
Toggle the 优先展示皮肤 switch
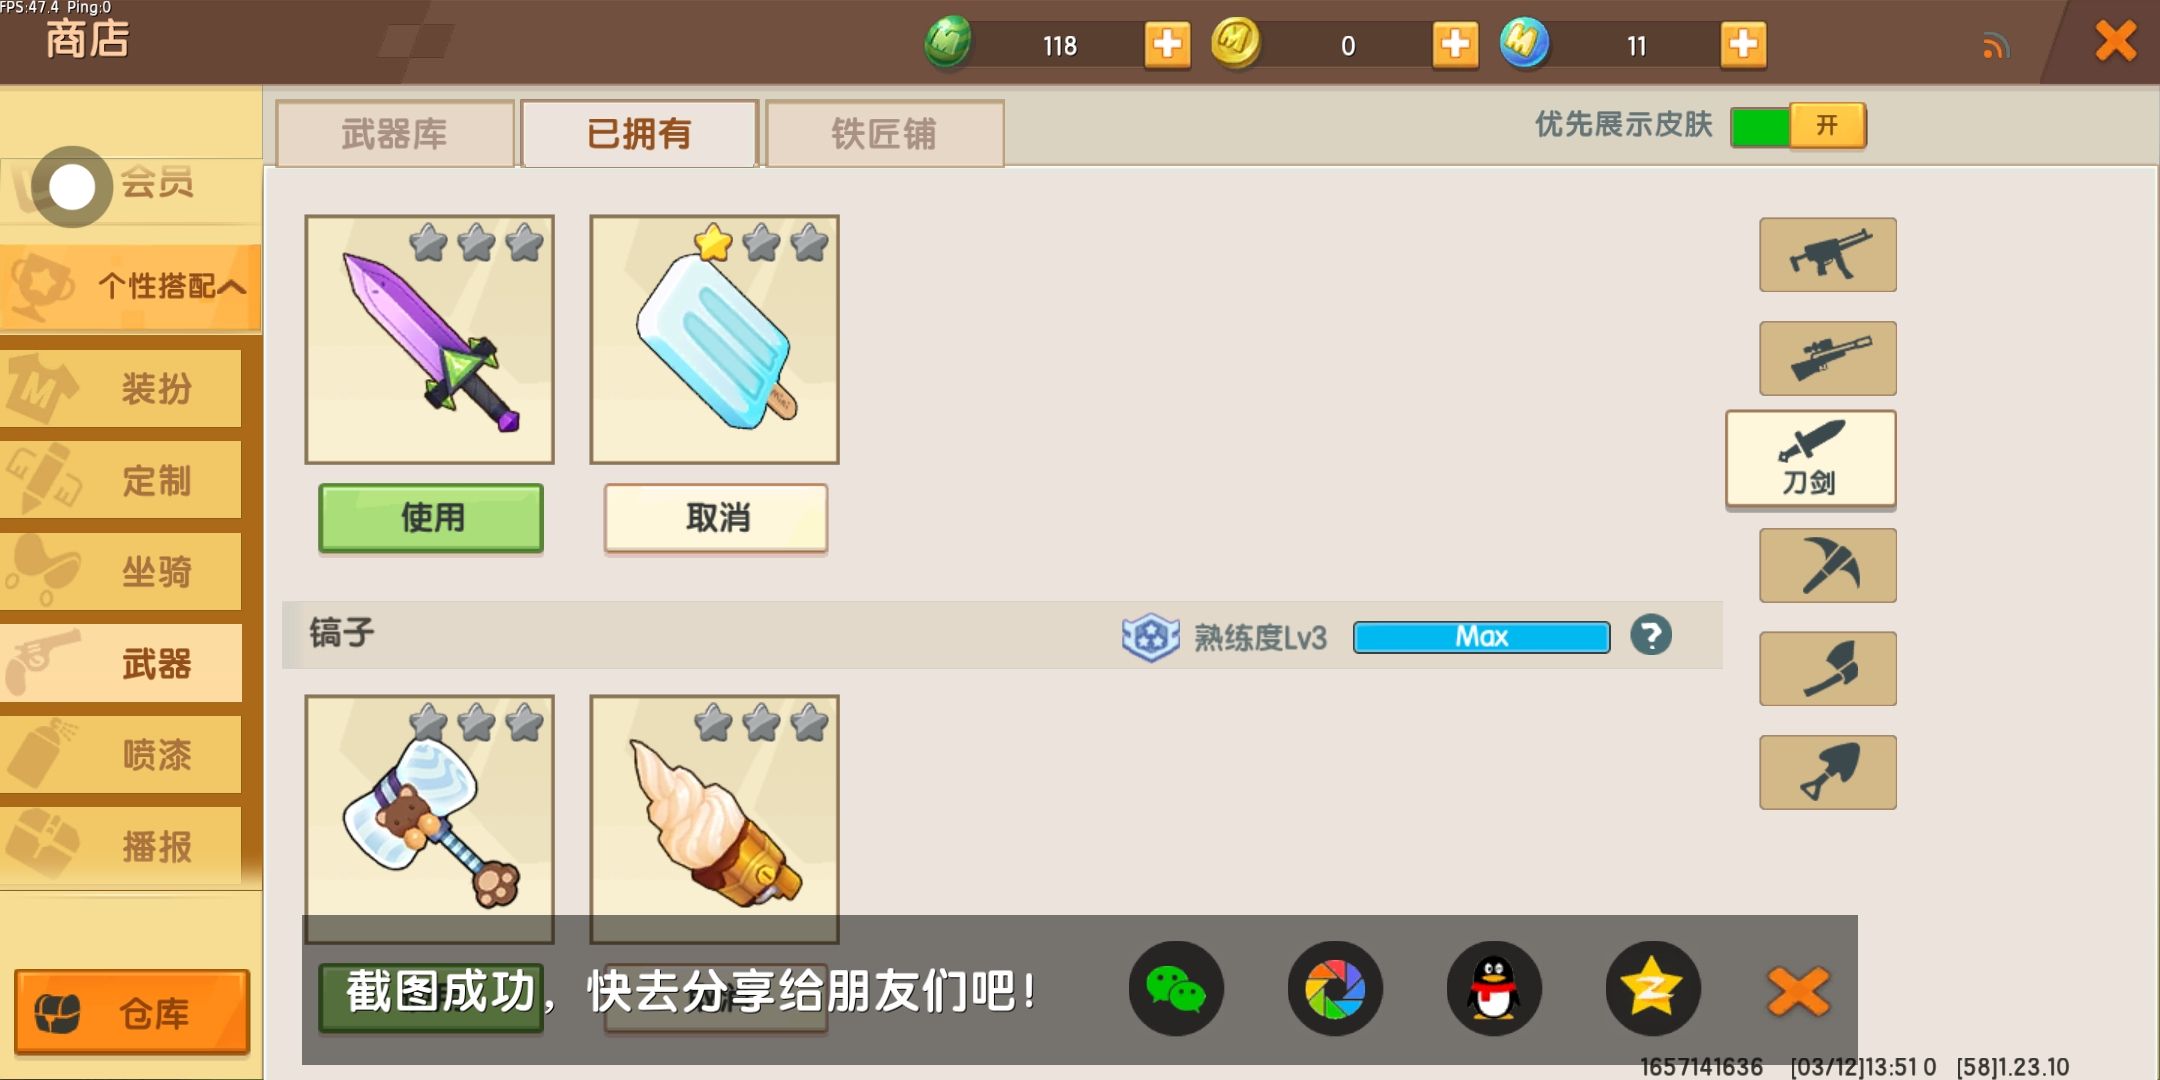(x=1798, y=126)
